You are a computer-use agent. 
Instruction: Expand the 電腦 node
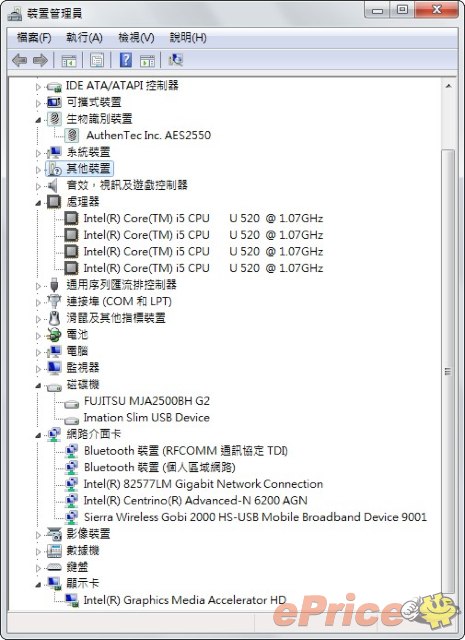[38, 352]
